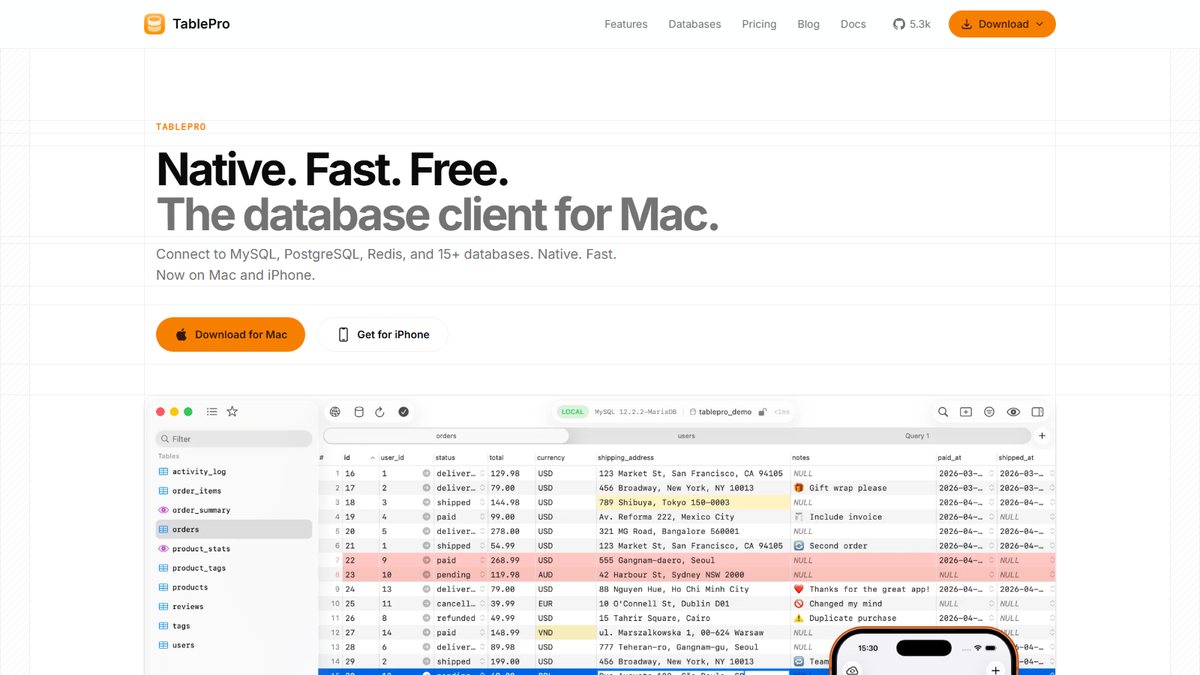Click the TablePro brand name link

pos(200,24)
